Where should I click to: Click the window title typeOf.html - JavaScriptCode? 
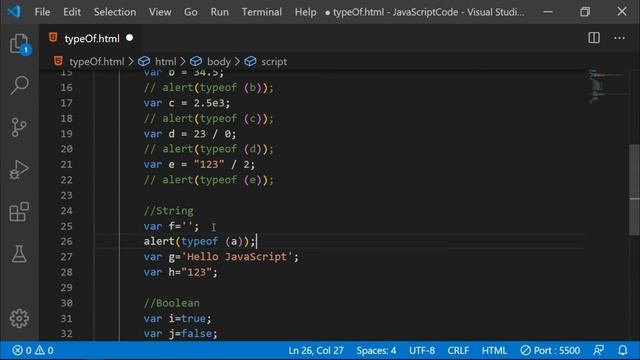coord(425,12)
